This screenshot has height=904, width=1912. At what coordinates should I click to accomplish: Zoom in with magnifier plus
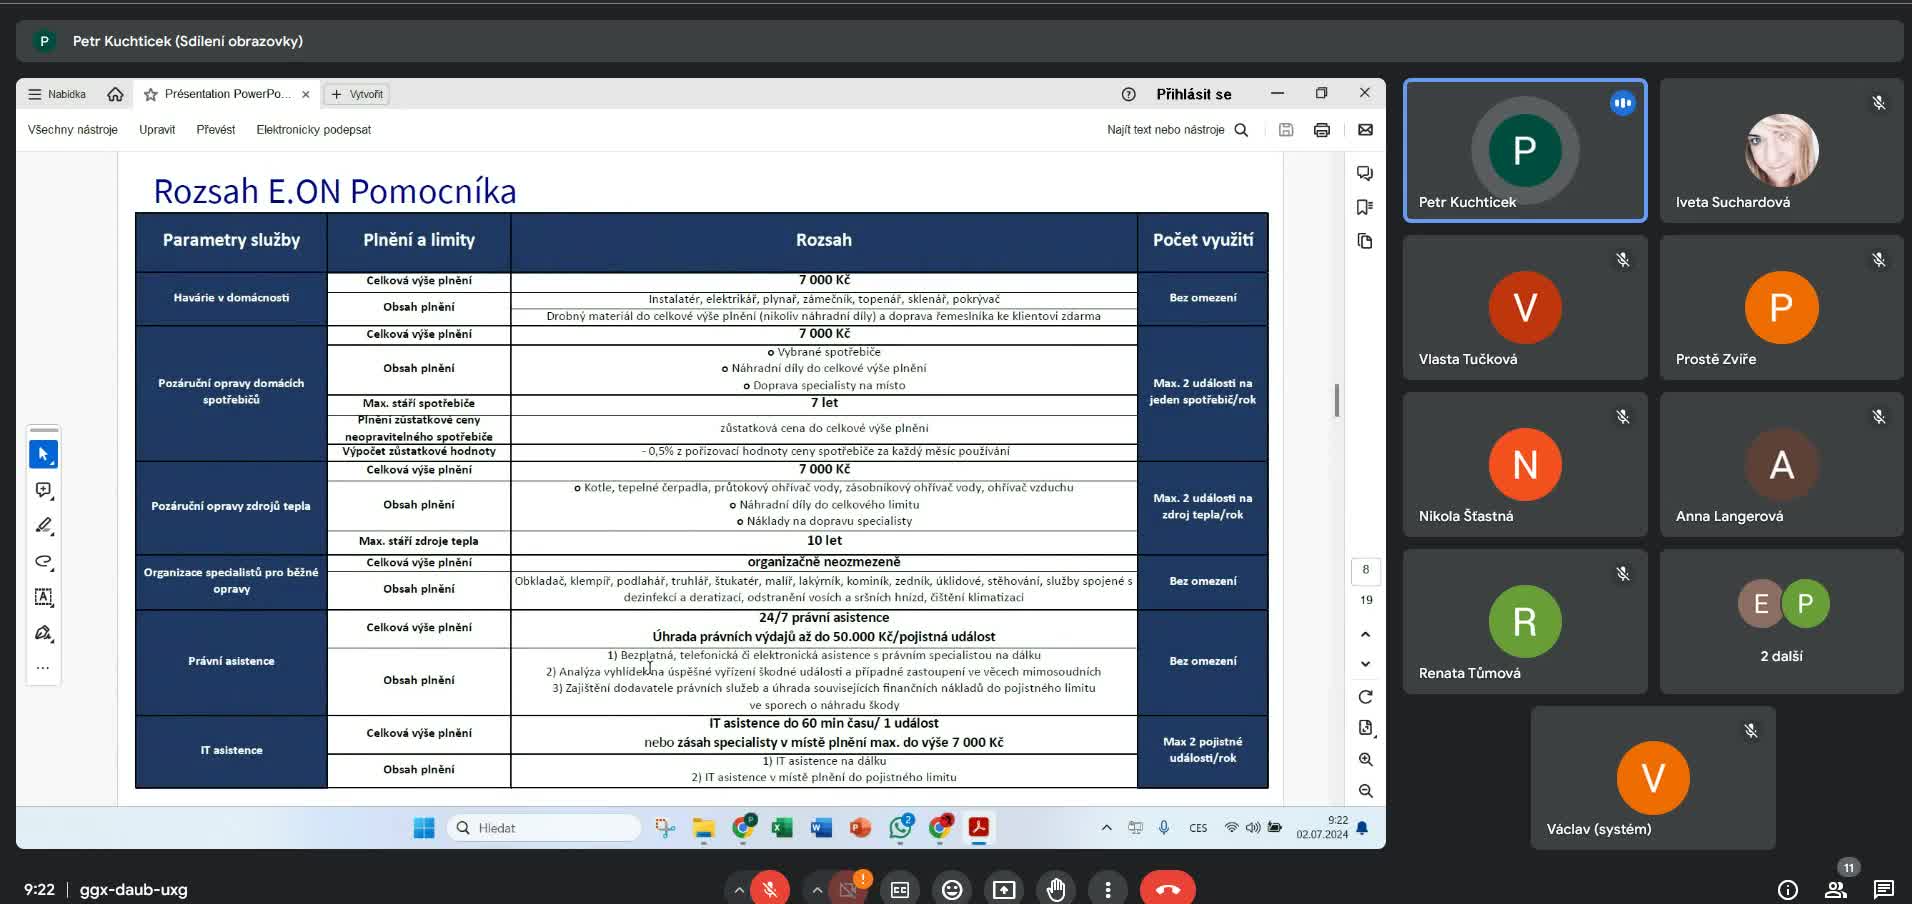(1365, 760)
